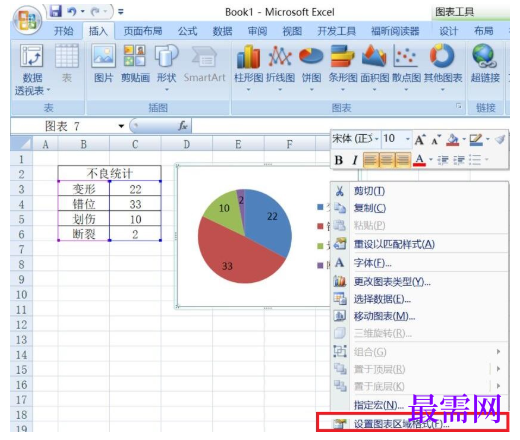Open the bullets dropdown in mini toolbar

pos(486,160)
